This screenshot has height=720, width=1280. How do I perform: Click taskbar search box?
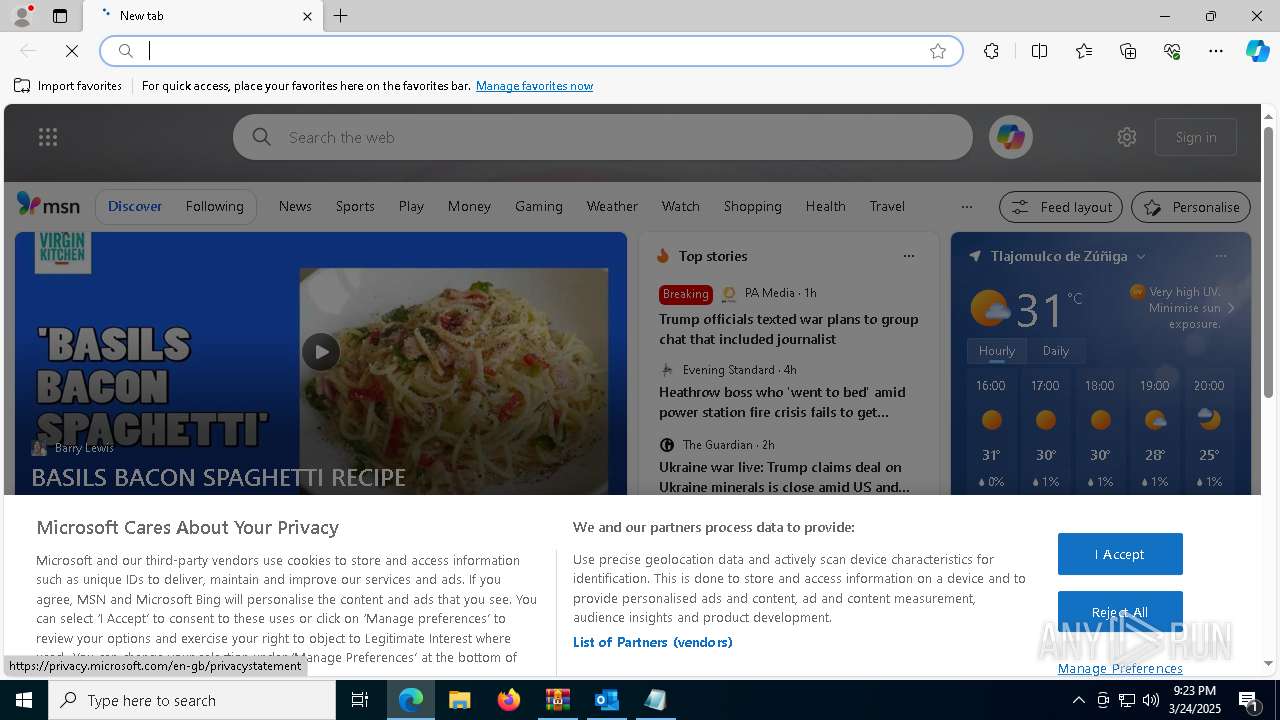tap(192, 700)
